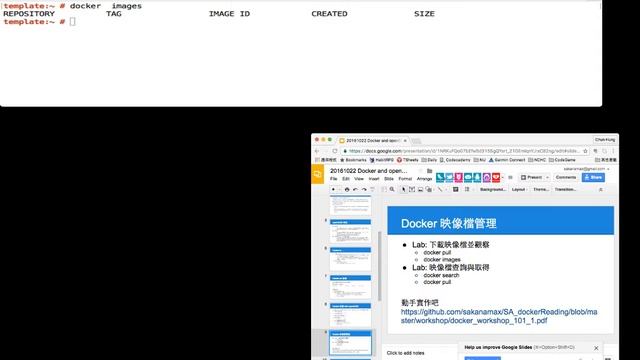640x360 pixels.
Task: Open the File menu
Action: point(333,179)
